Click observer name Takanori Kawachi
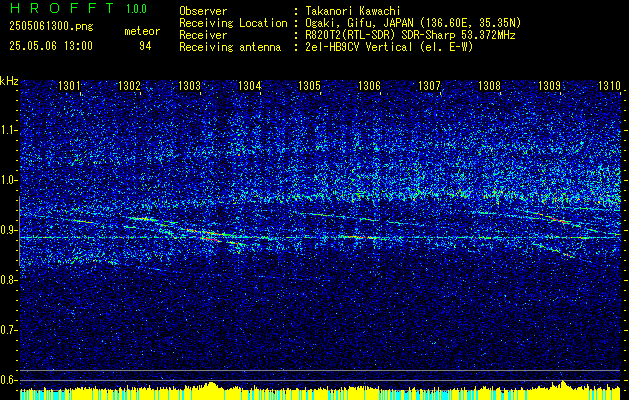 [353, 11]
